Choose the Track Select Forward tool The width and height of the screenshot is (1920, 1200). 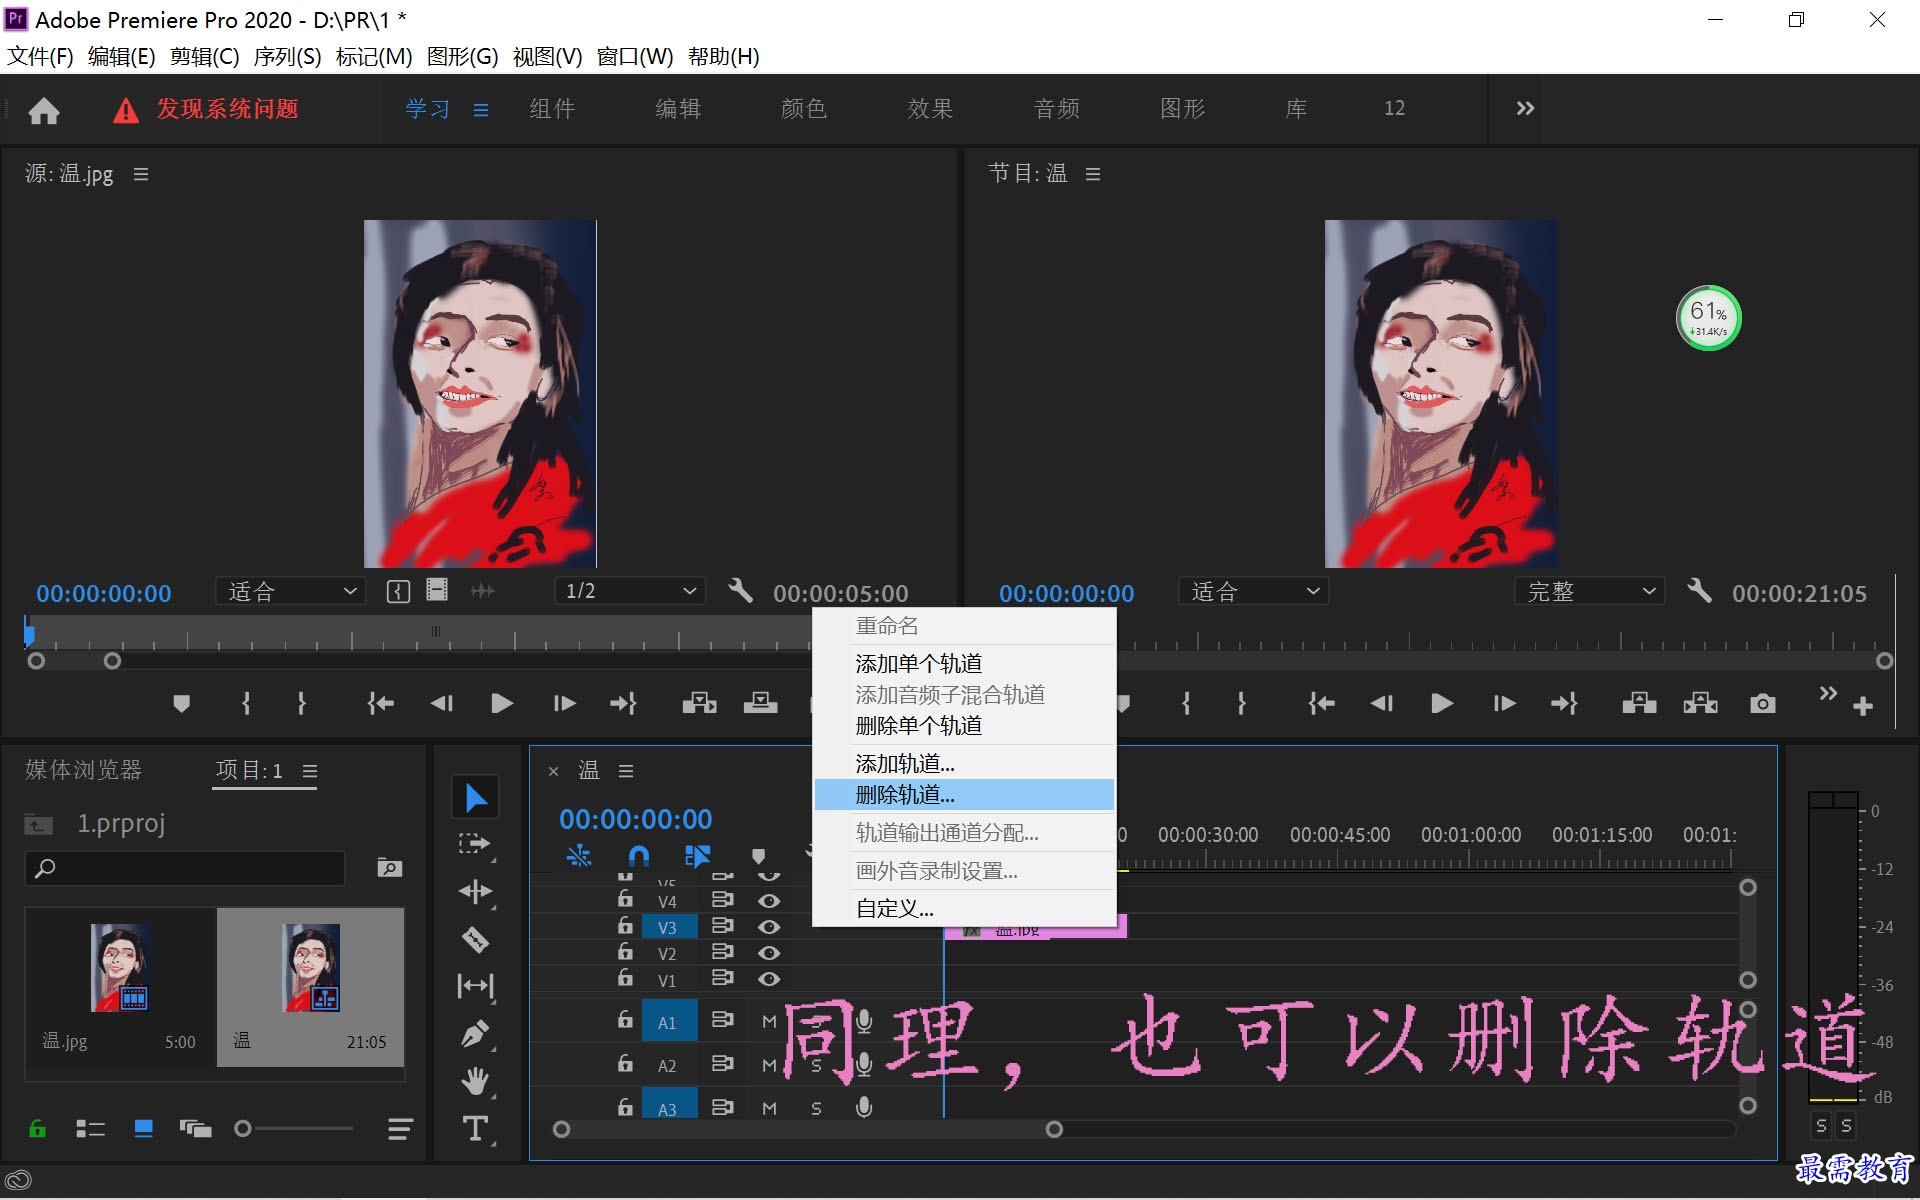(476, 844)
